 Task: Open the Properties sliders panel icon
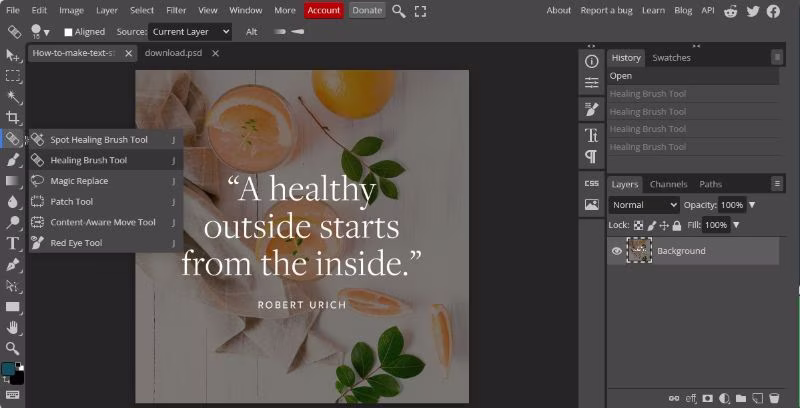click(x=591, y=83)
